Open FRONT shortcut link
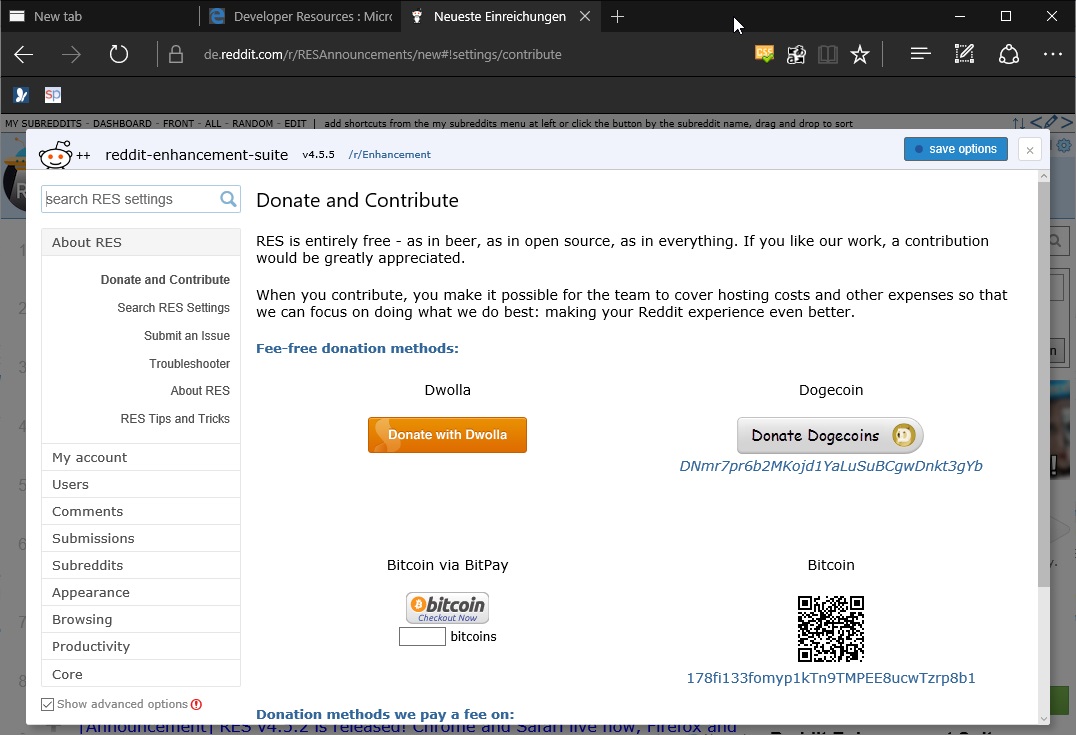 pos(178,124)
